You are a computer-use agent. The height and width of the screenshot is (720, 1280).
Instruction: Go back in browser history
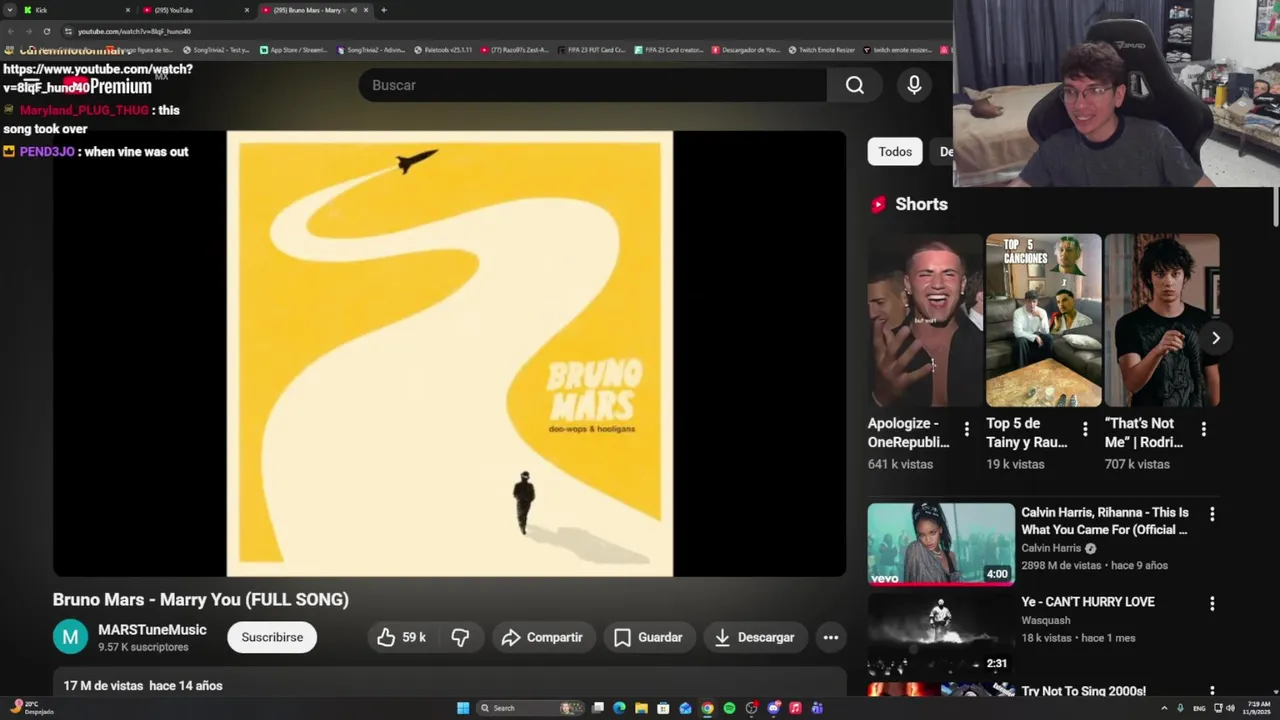10,31
